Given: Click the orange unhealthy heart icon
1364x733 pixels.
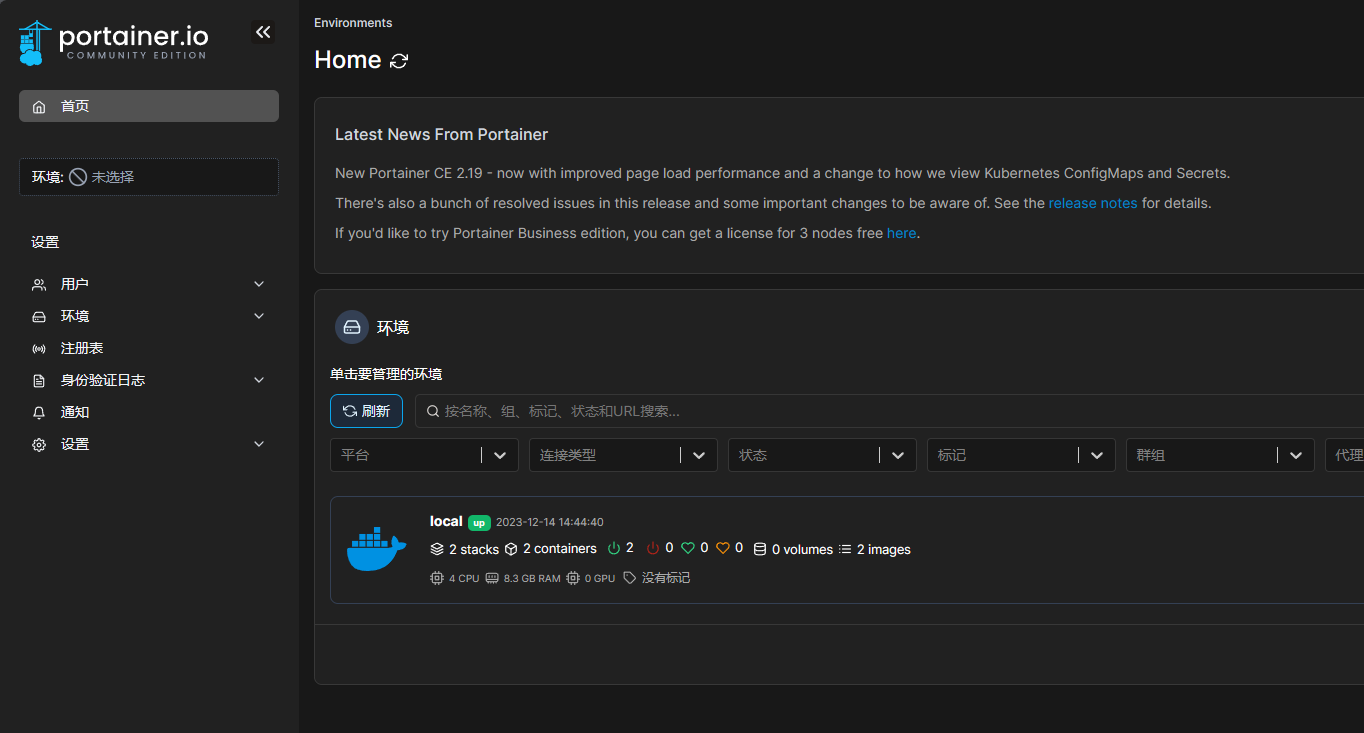Looking at the screenshot, I should (x=723, y=548).
